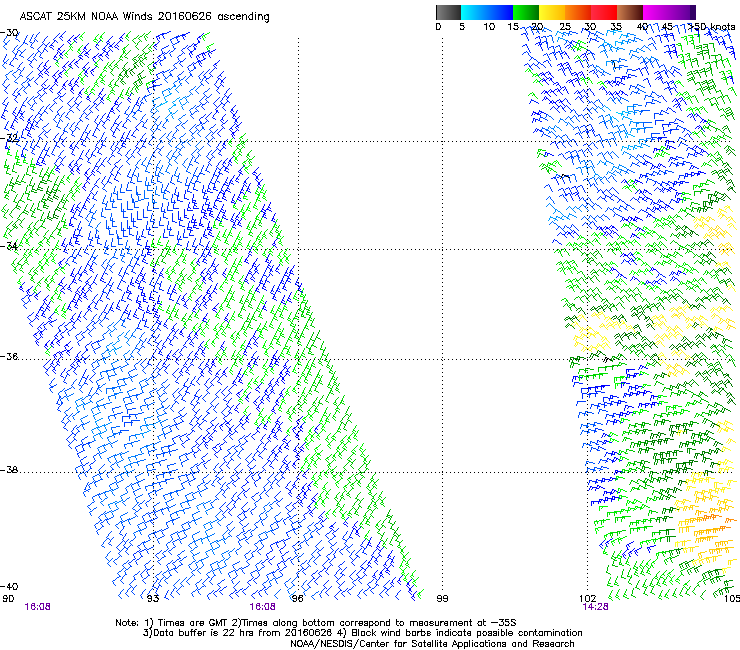
Task: Click the '15' legend scale label
Action: (x=513, y=27)
